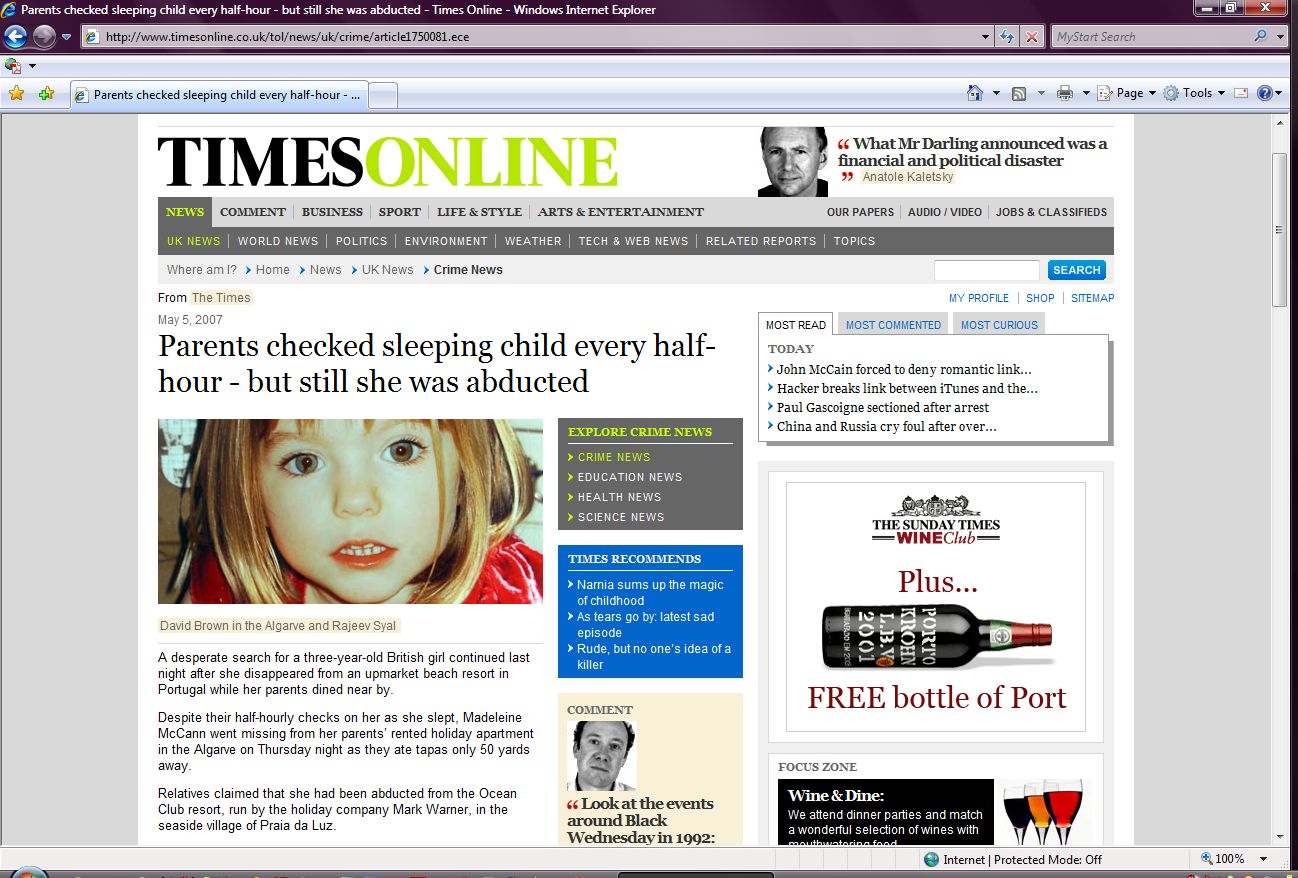Click the Print icon in toolbar

click(1065, 93)
